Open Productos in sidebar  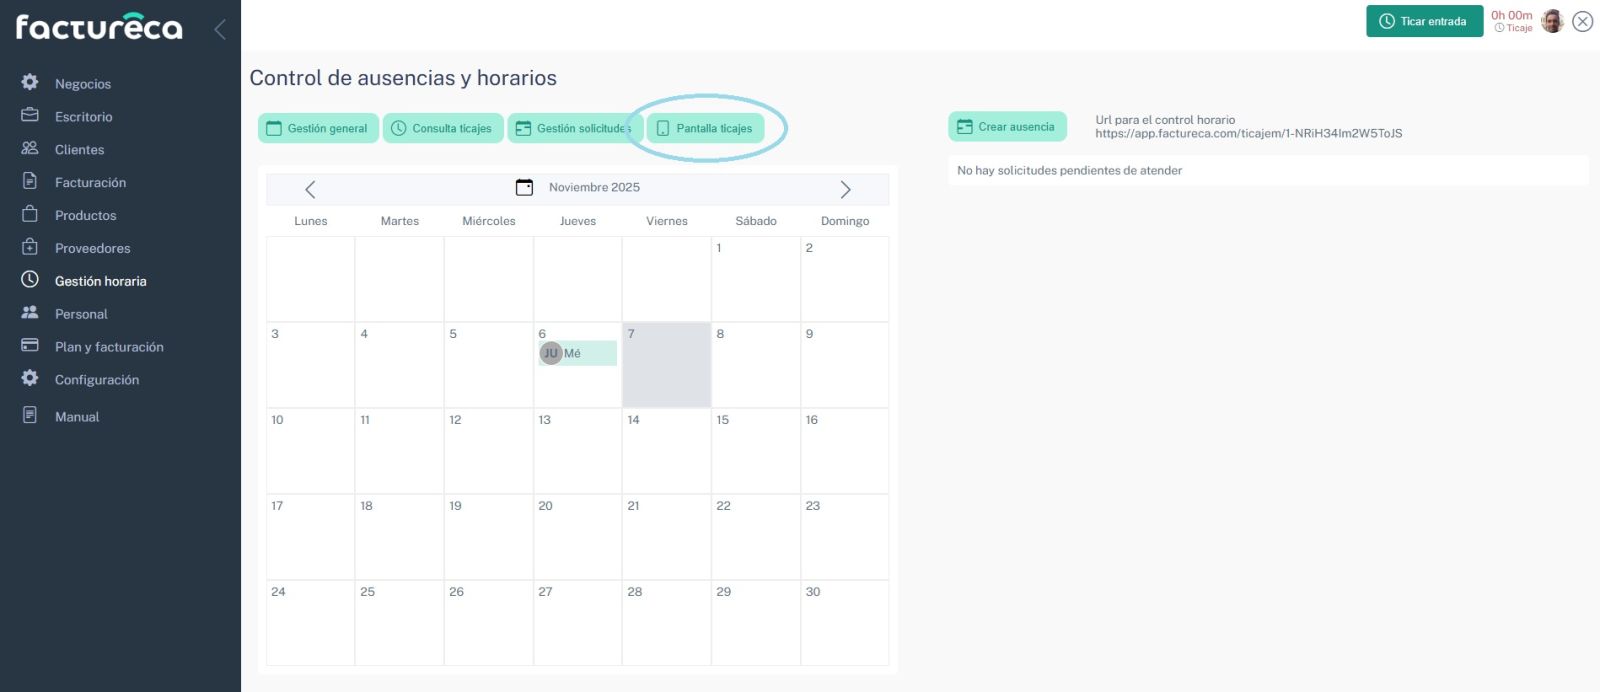[85, 216]
